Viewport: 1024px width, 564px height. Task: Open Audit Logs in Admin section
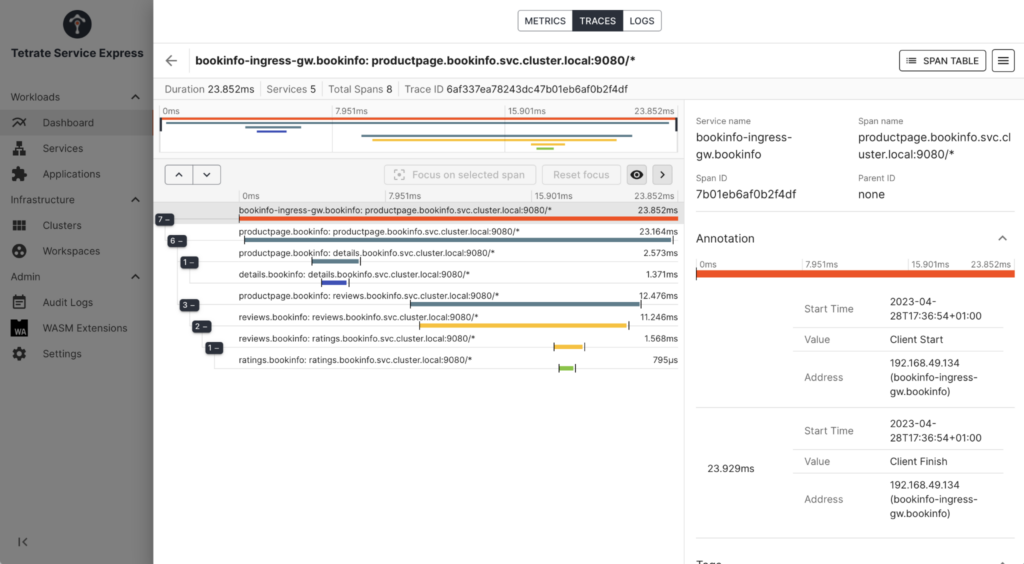(x=67, y=302)
